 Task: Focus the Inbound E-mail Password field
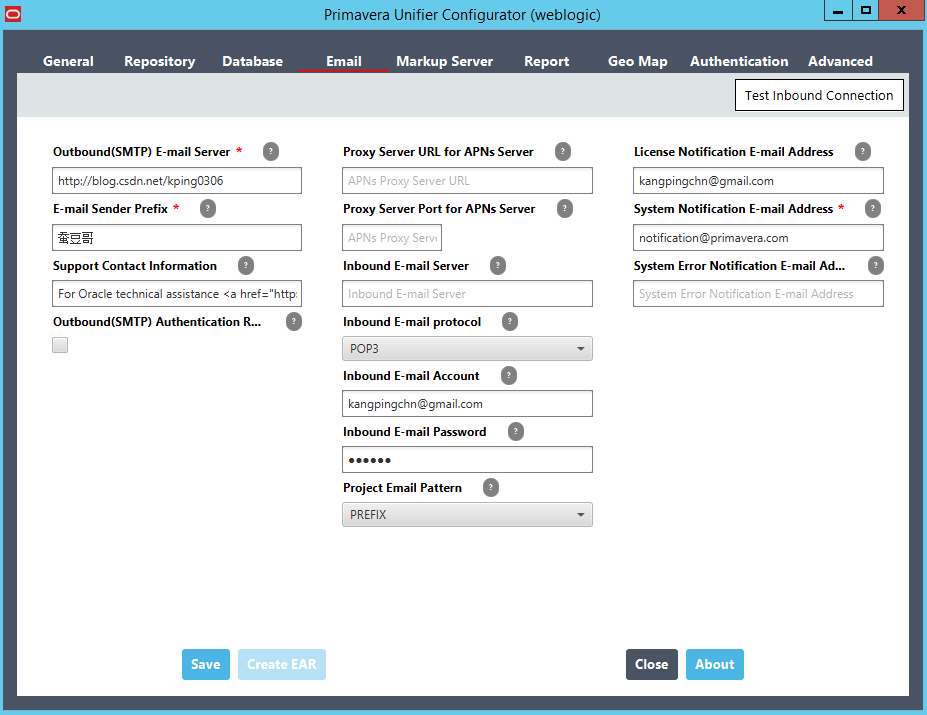pyautogui.click(x=467, y=460)
